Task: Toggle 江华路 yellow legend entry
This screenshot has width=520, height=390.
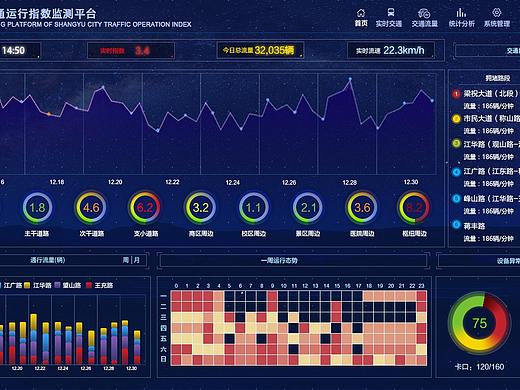Action: pyautogui.click(x=38, y=285)
